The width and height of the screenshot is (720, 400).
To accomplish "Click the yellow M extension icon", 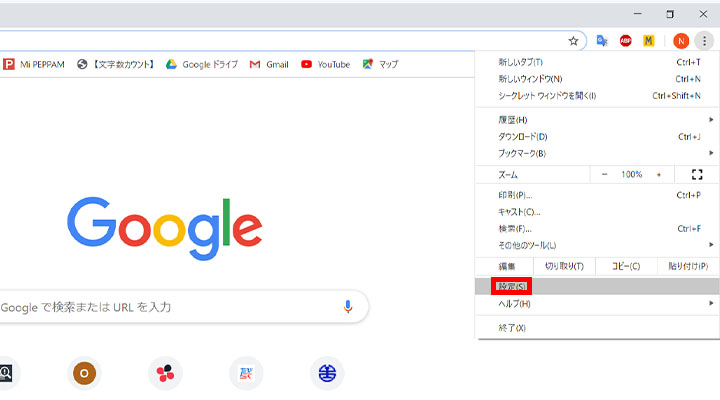I will click(648, 41).
